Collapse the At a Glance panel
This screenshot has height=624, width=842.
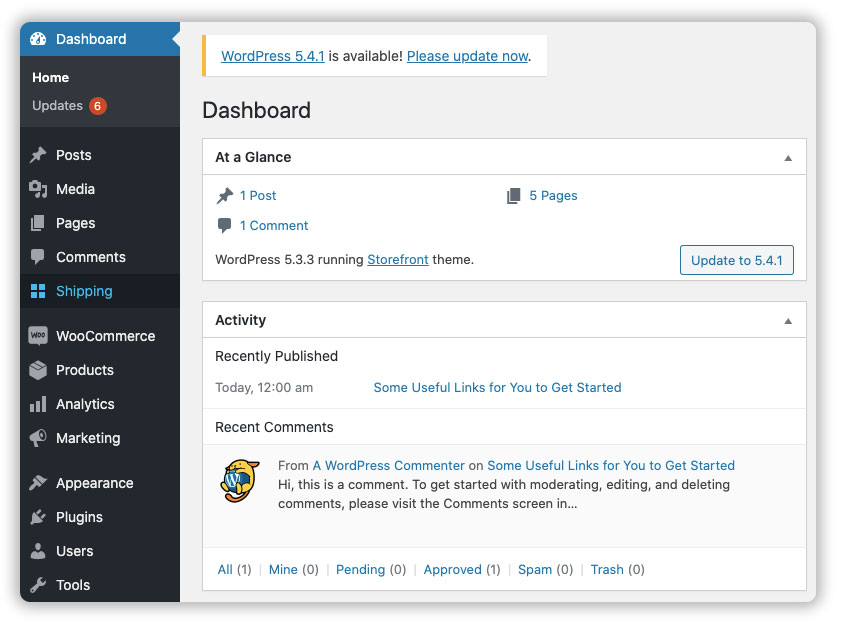(x=788, y=158)
